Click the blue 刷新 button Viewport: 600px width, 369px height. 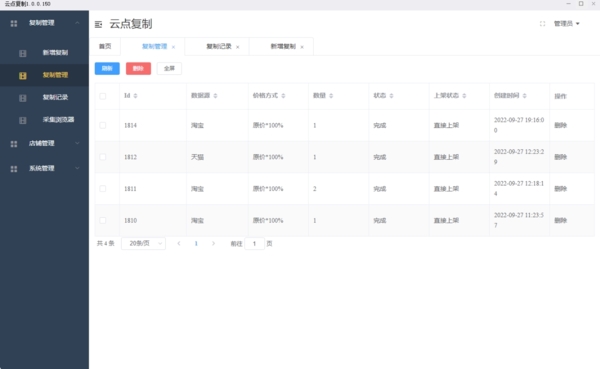click(x=107, y=69)
